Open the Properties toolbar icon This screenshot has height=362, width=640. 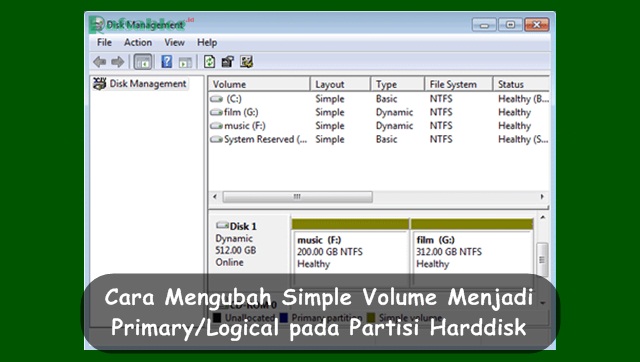point(227,62)
